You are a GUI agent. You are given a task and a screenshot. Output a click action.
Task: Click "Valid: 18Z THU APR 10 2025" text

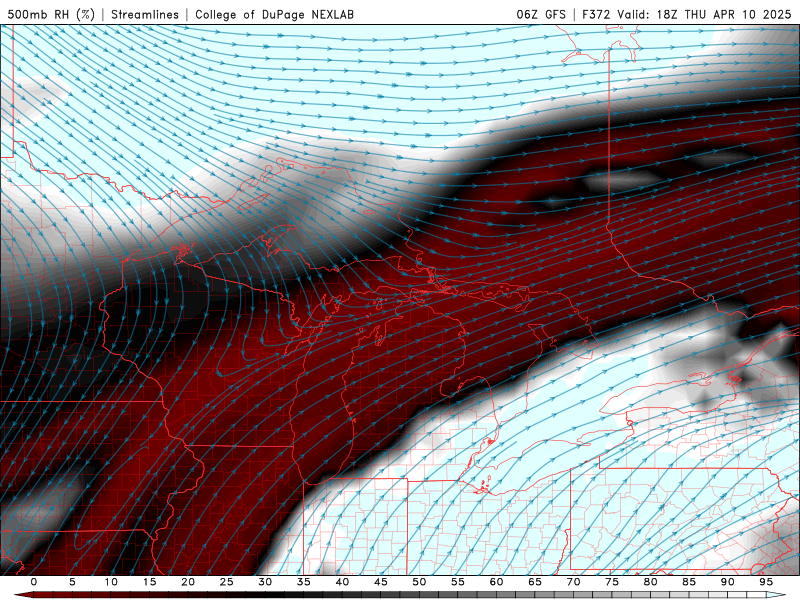(x=704, y=14)
